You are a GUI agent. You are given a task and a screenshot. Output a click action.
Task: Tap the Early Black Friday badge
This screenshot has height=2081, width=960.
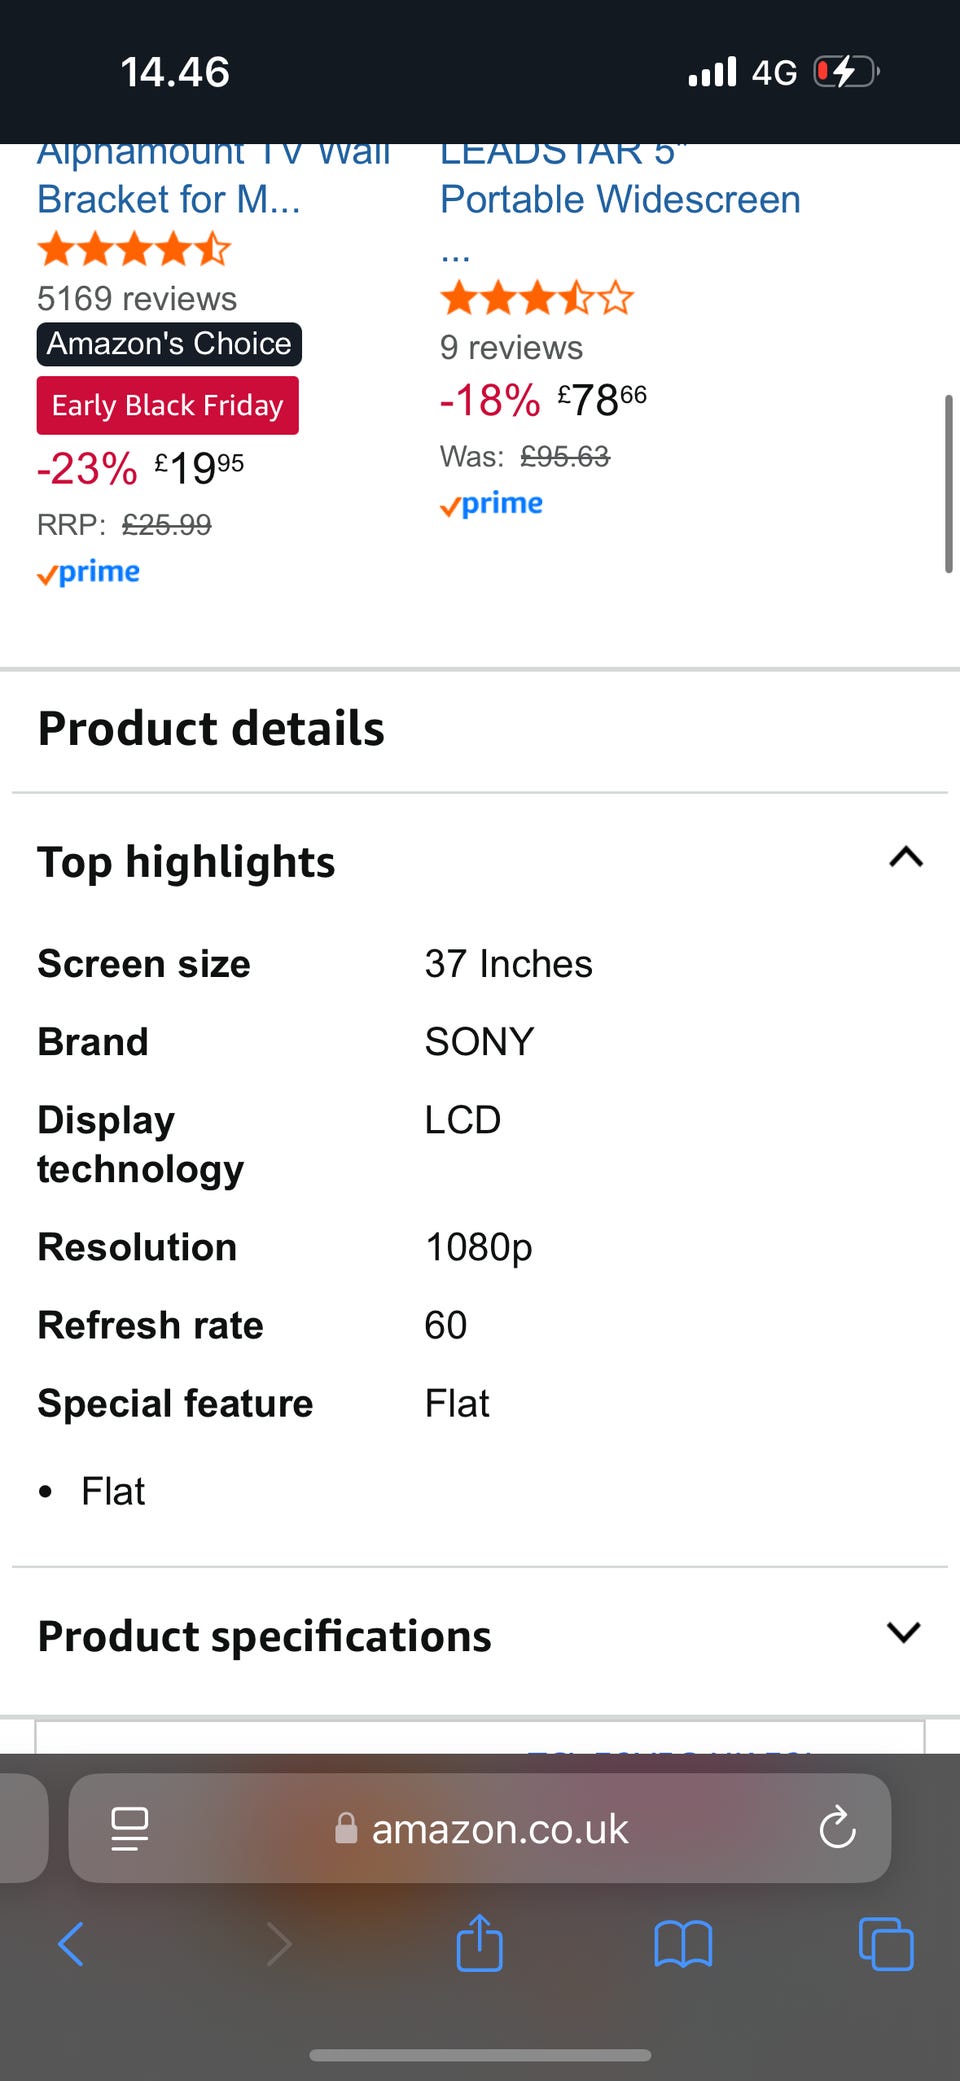(168, 405)
